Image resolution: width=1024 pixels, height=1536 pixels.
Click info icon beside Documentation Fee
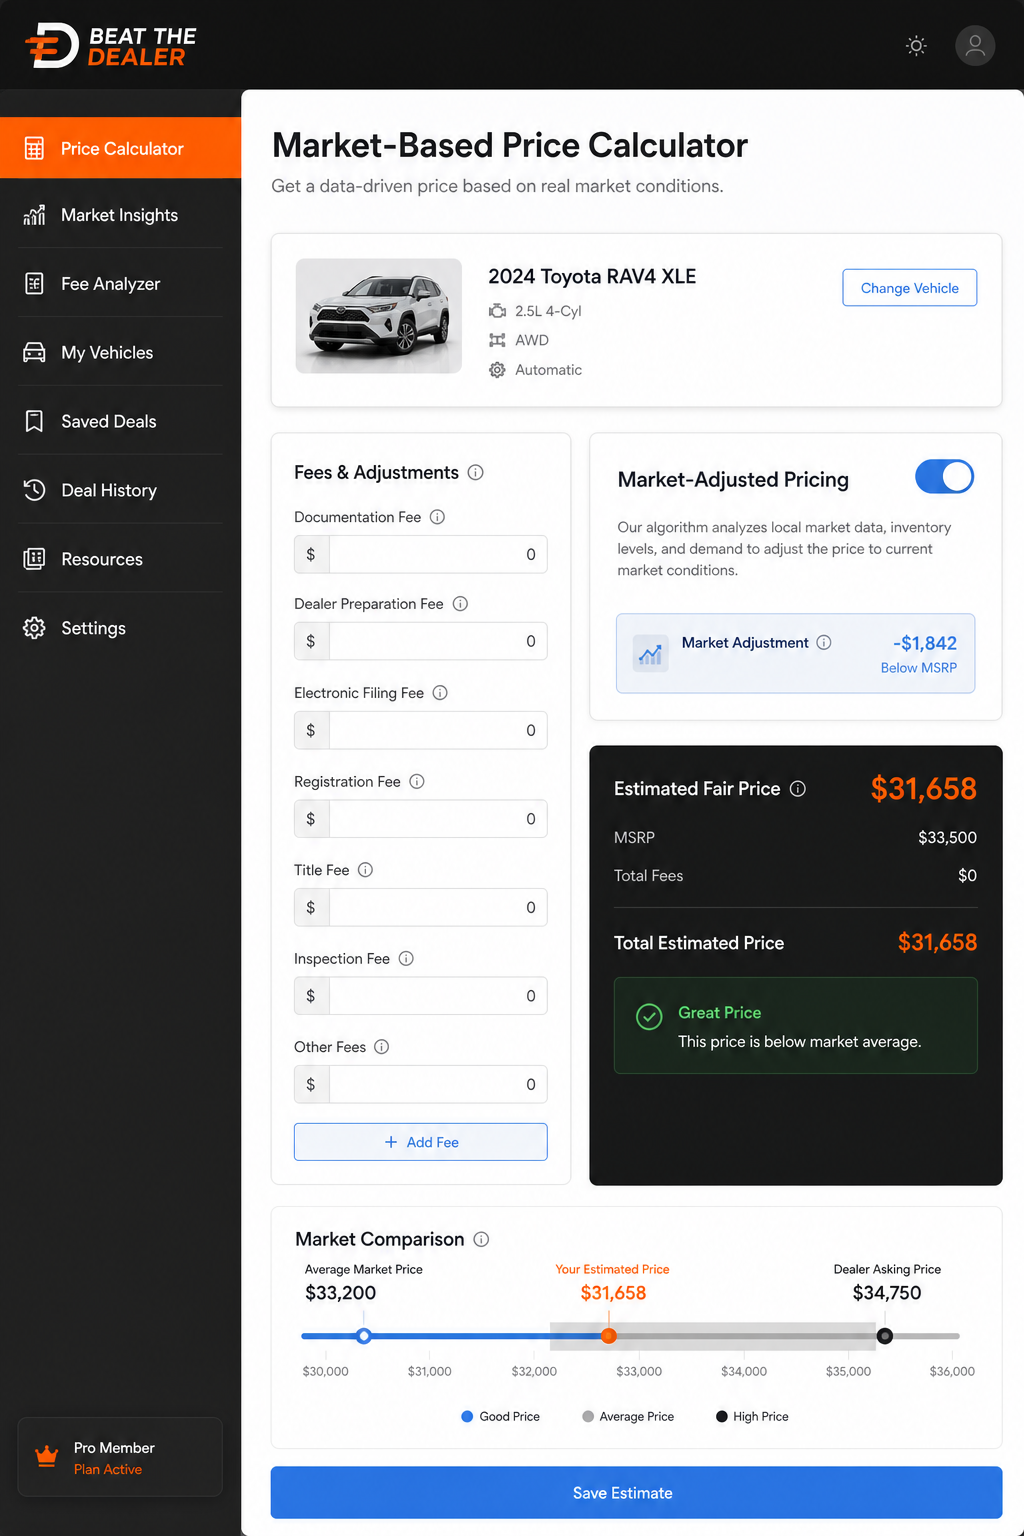(x=437, y=517)
